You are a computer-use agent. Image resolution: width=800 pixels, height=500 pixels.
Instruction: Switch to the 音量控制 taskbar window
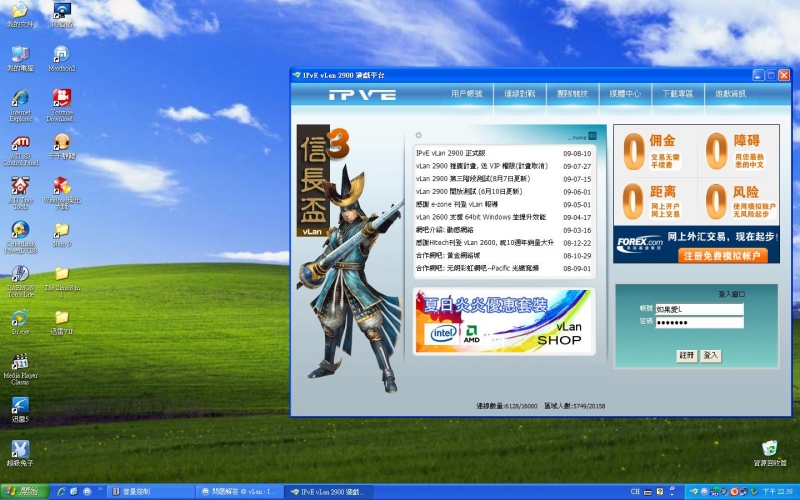click(x=151, y=492)
